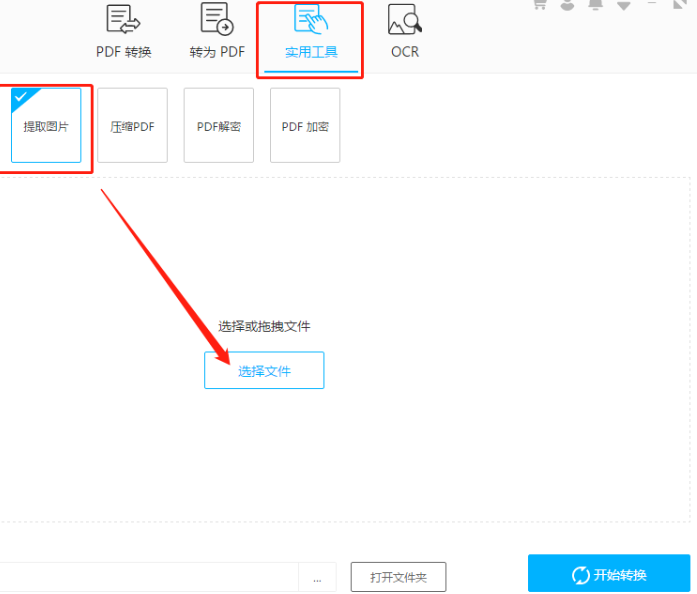Select the PDF 加密 tool card
This screenshot has height=594, width=697.
tap(305, 125)
